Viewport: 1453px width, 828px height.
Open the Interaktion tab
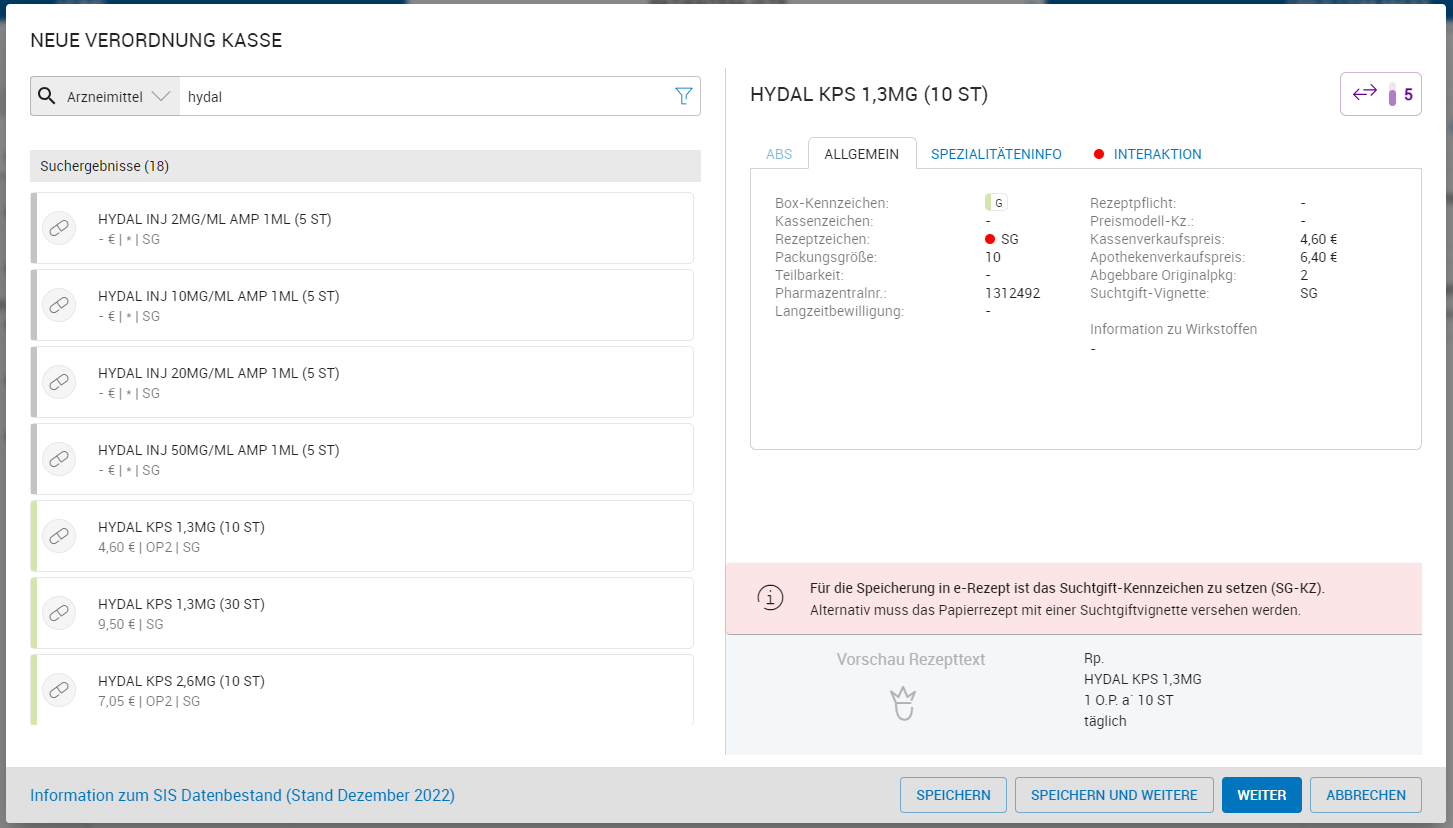1157,154
